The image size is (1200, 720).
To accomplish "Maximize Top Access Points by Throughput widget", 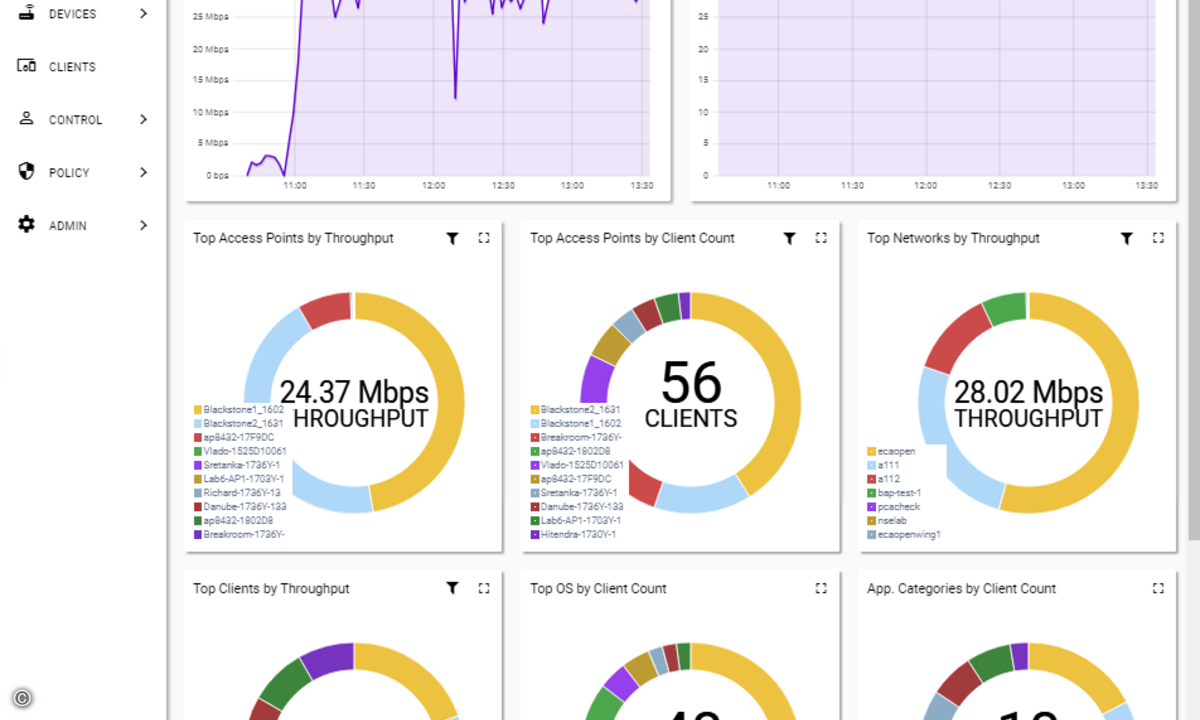I will [484, 238].
